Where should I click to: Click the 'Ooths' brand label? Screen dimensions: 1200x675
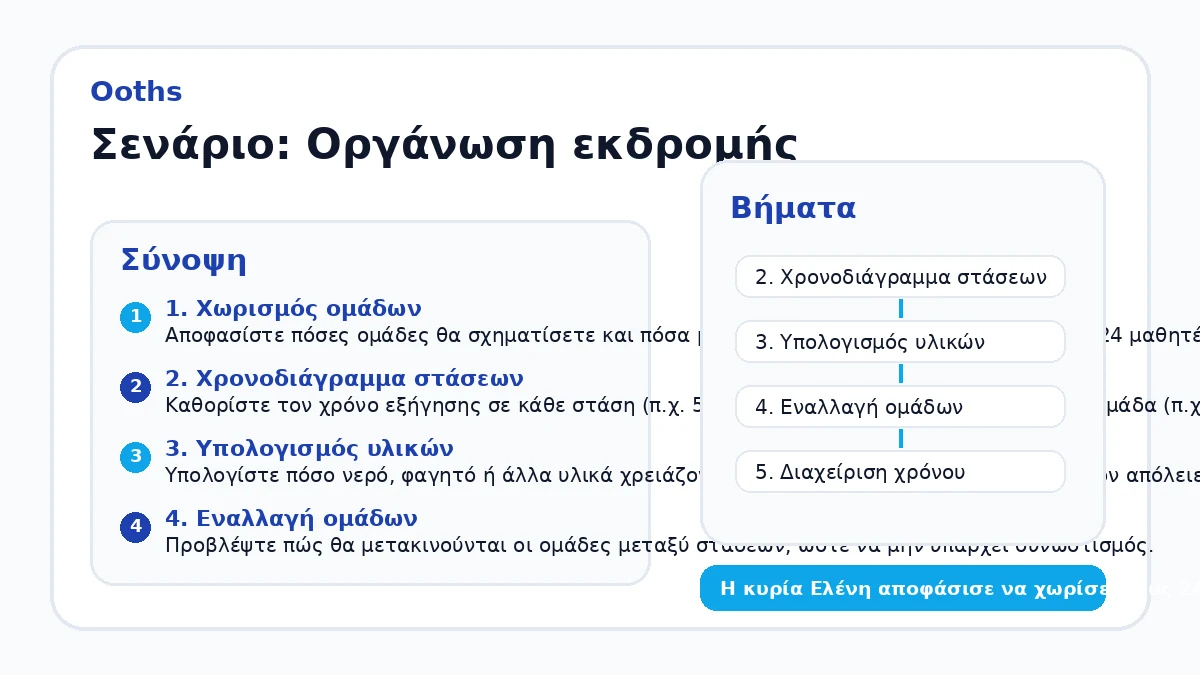coord(136,92)
